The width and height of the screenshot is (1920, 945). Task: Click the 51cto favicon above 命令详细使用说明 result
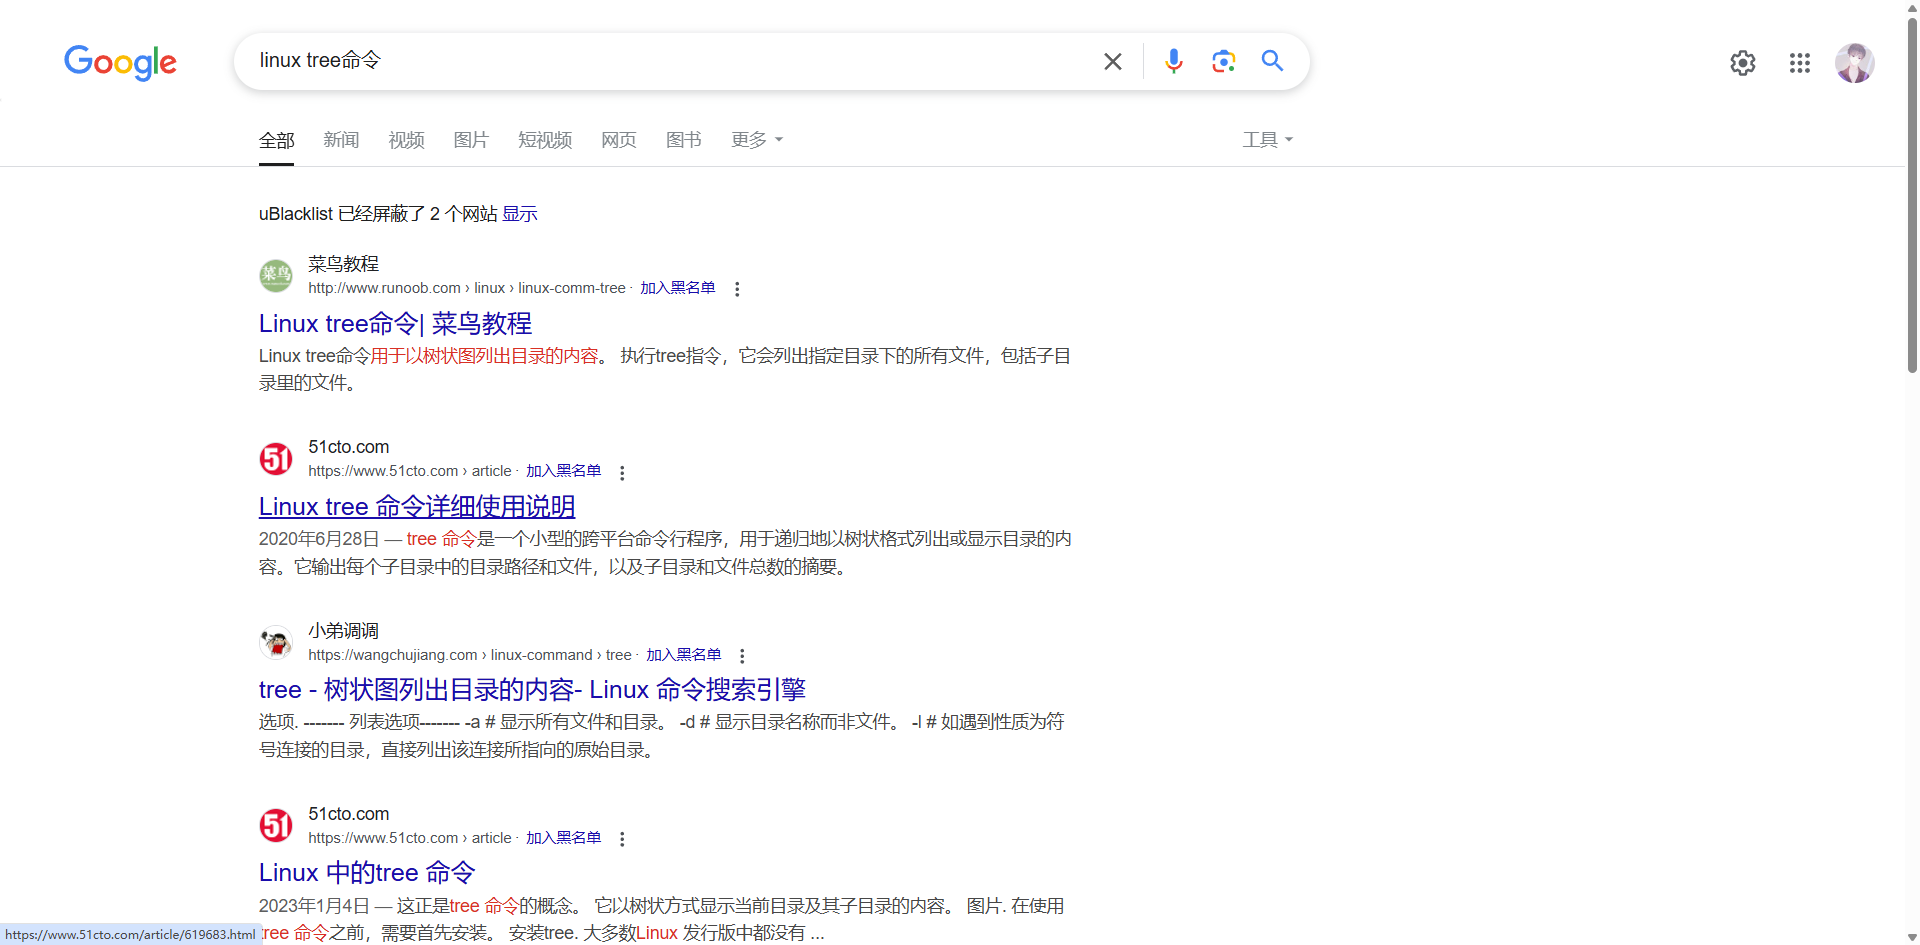276,459
